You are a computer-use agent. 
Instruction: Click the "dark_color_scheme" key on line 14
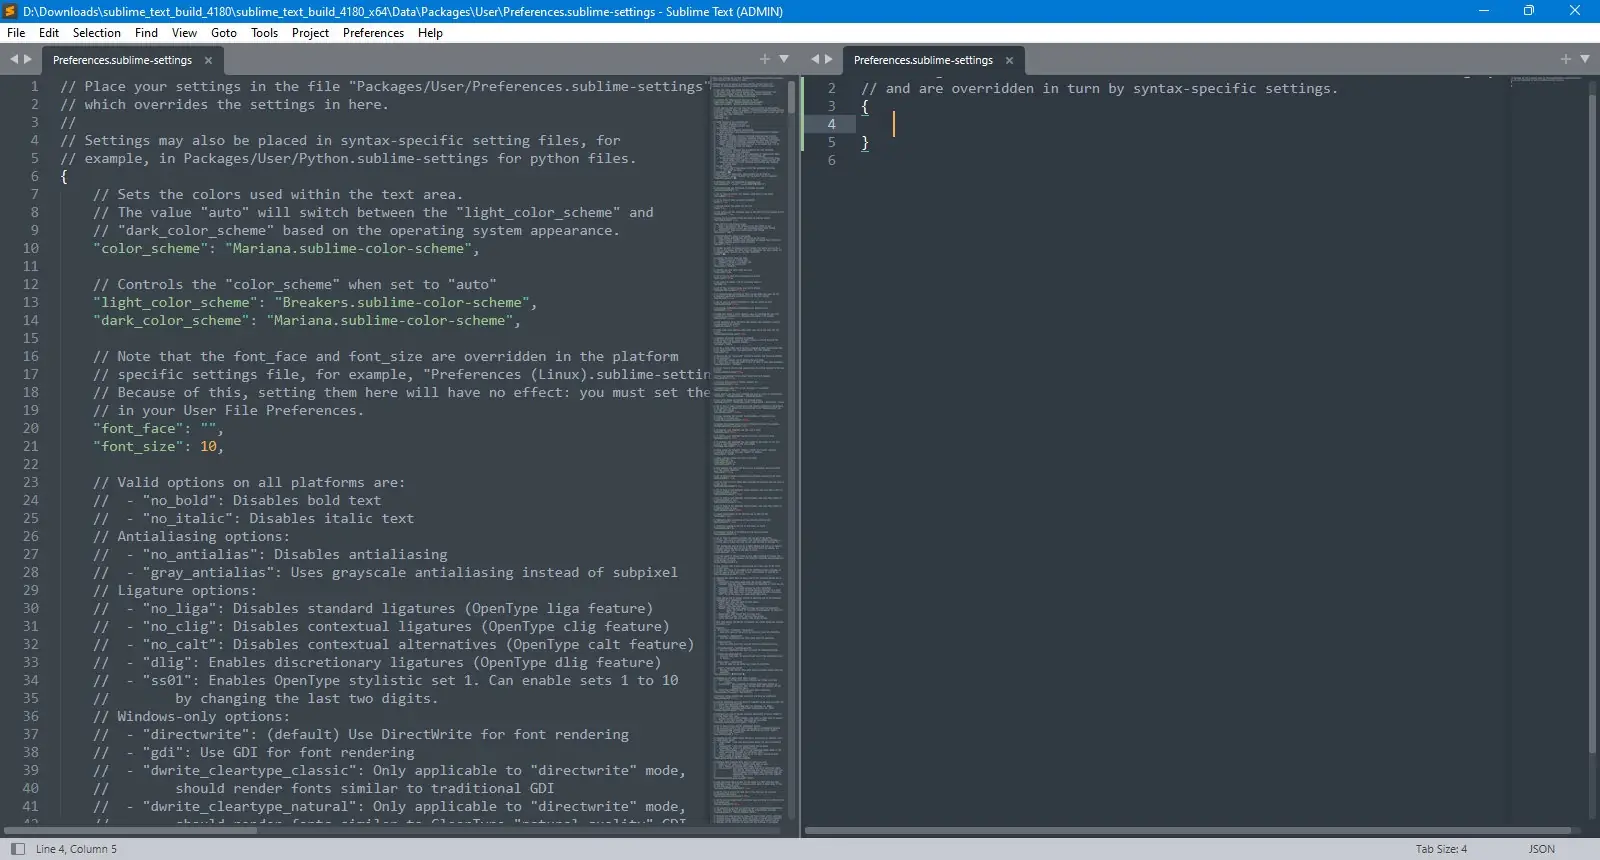(171, 321)
